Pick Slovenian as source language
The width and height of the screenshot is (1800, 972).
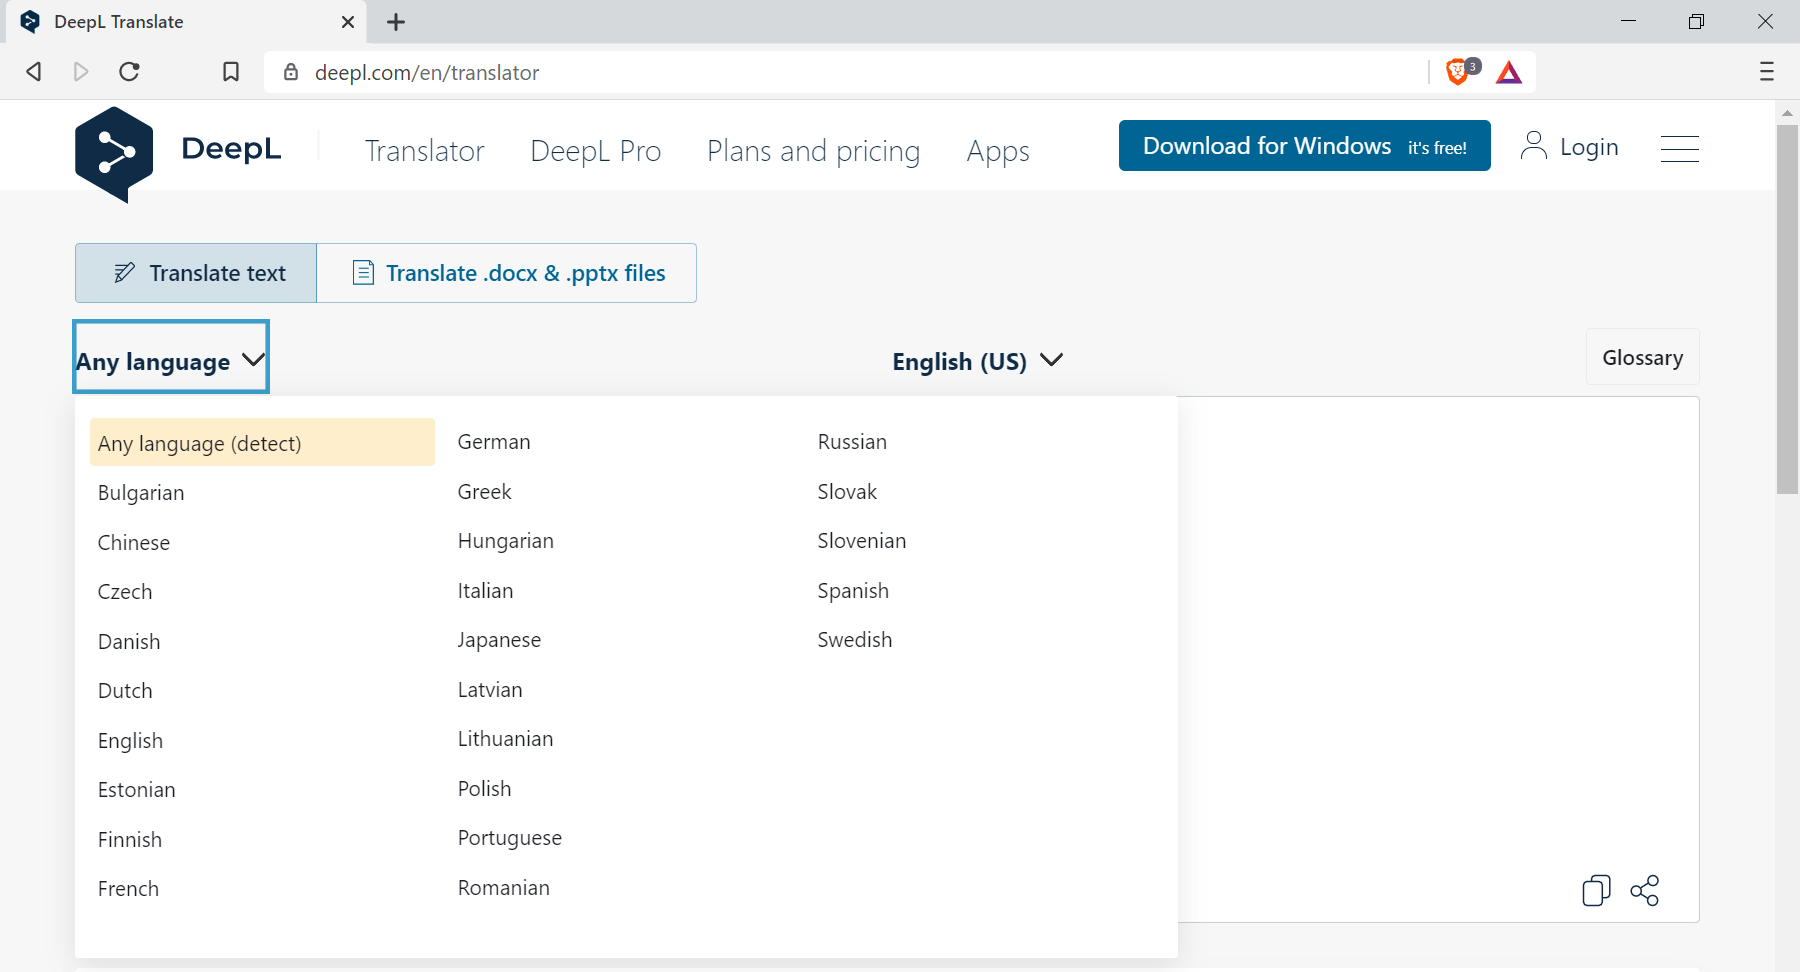(862, 541)
